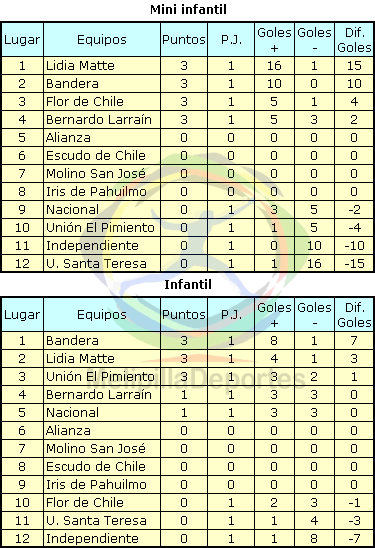Screen dimensions: 375x548
Task: Click the goal difference value -15
Action: (354, 264)
